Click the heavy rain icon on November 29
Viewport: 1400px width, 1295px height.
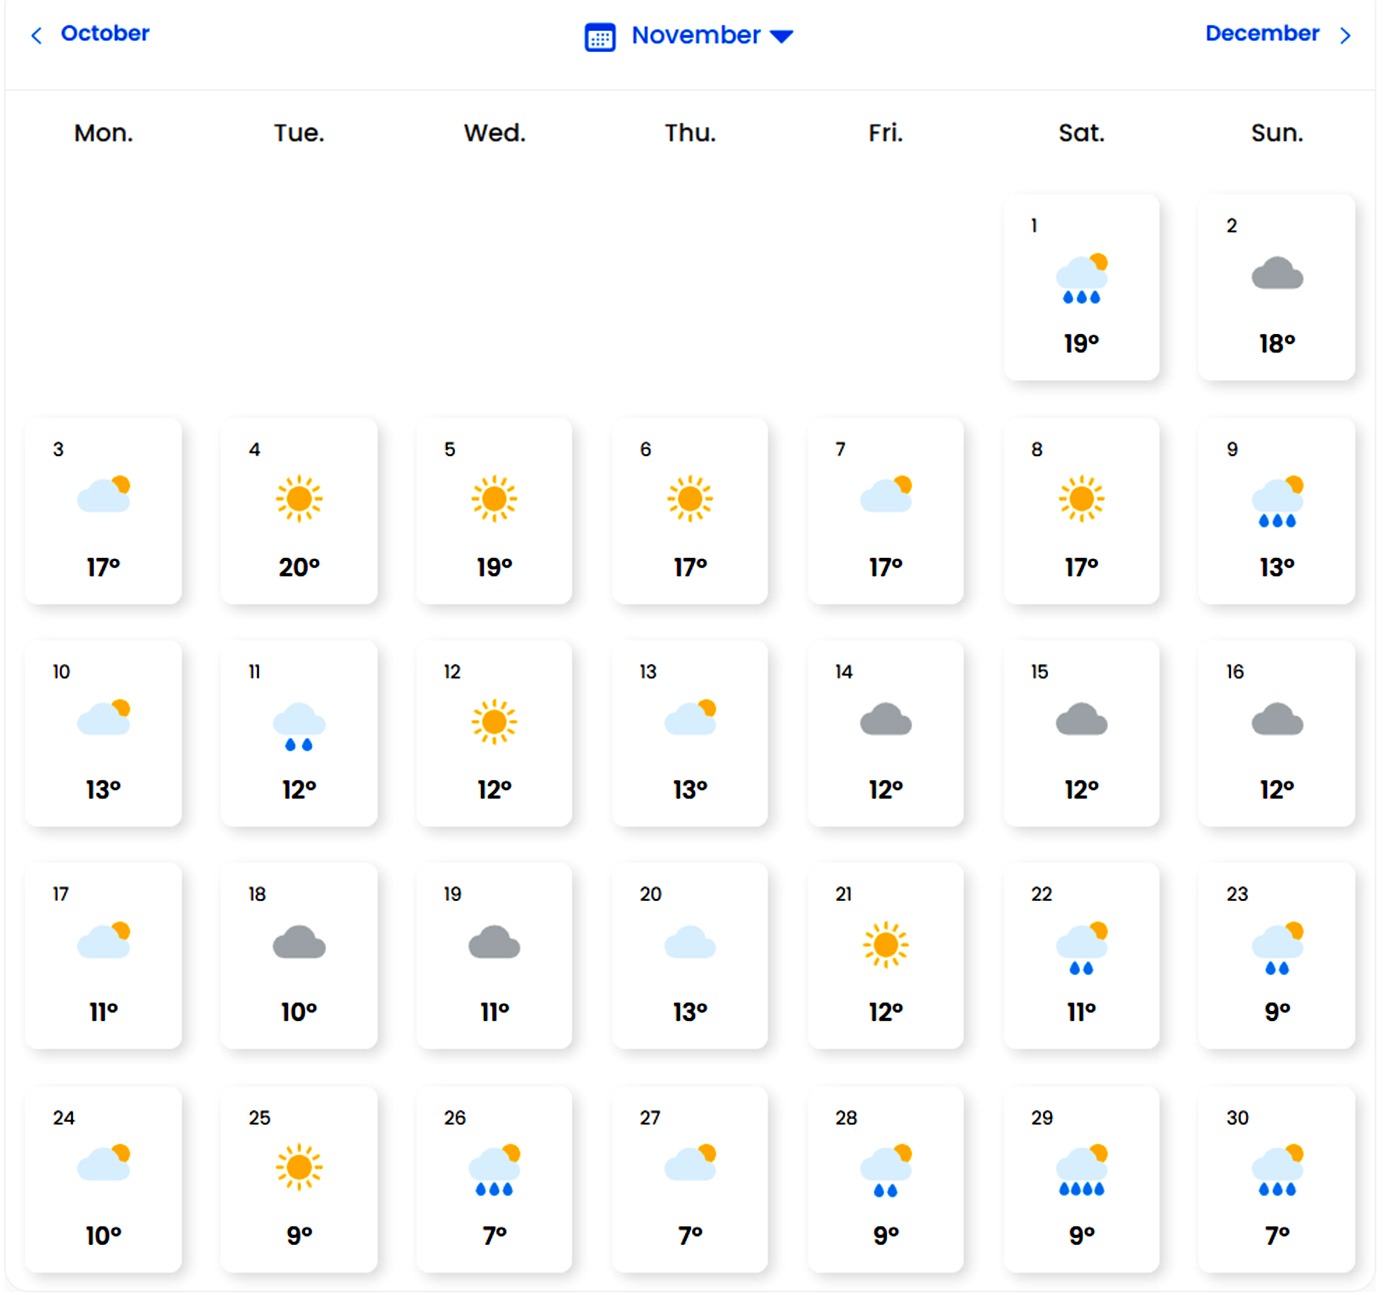pos(1082,1171)
